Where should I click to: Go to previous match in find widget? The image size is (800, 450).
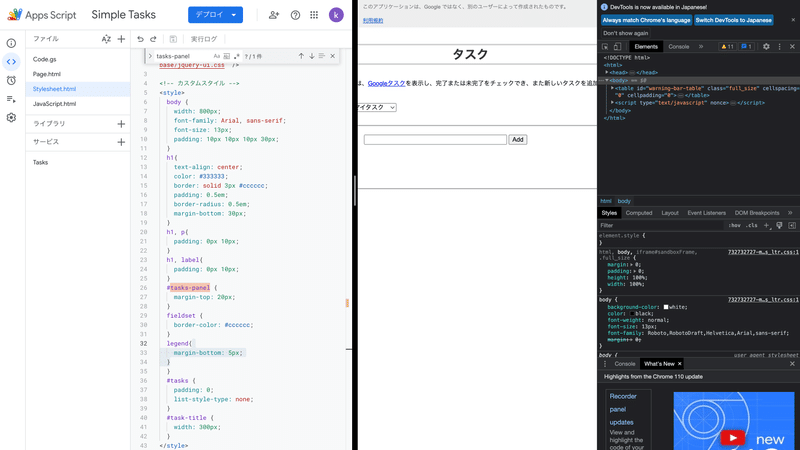tap(301, 56)
